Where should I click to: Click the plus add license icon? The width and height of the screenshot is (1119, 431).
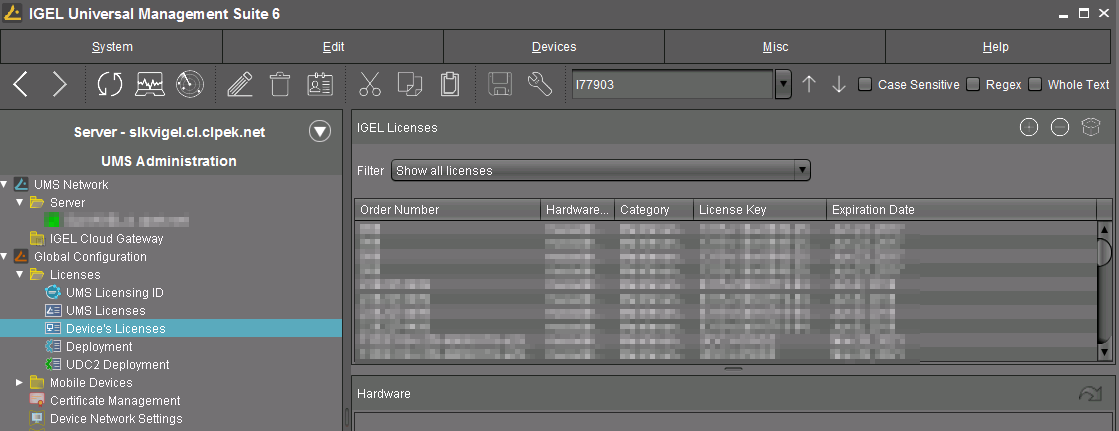coord(1028,128)
